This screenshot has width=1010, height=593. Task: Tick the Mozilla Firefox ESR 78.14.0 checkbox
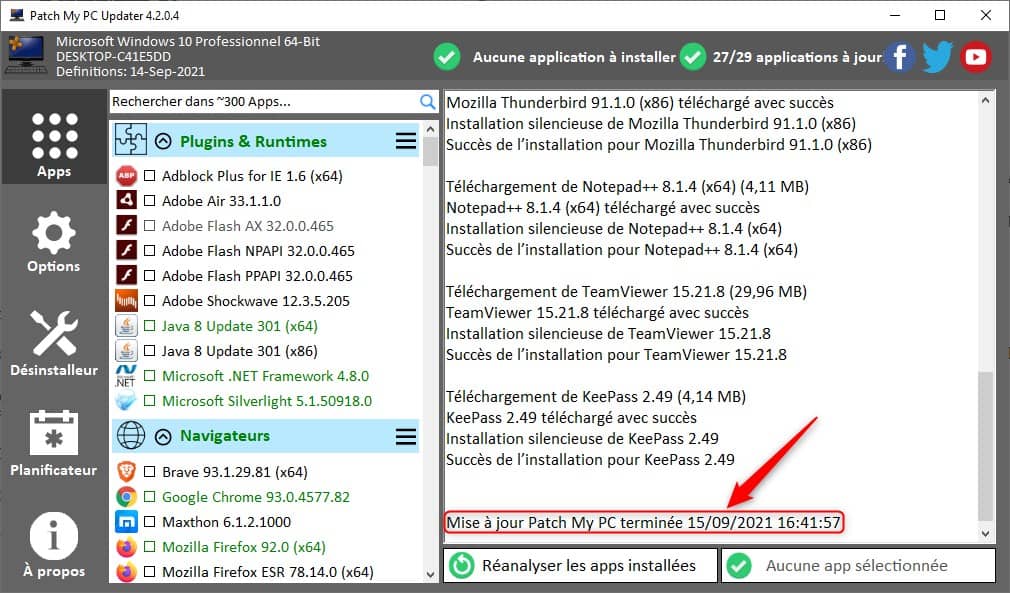coord(149,572)
